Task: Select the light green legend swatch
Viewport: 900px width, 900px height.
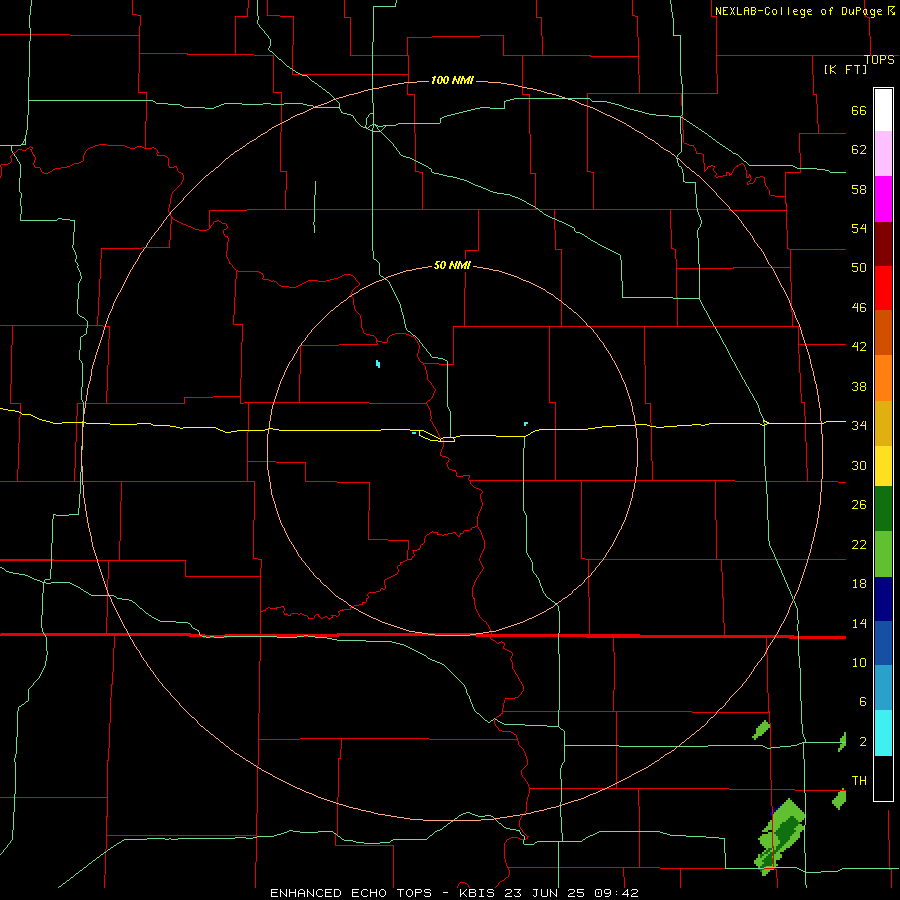Action: (x=883, y=554)
